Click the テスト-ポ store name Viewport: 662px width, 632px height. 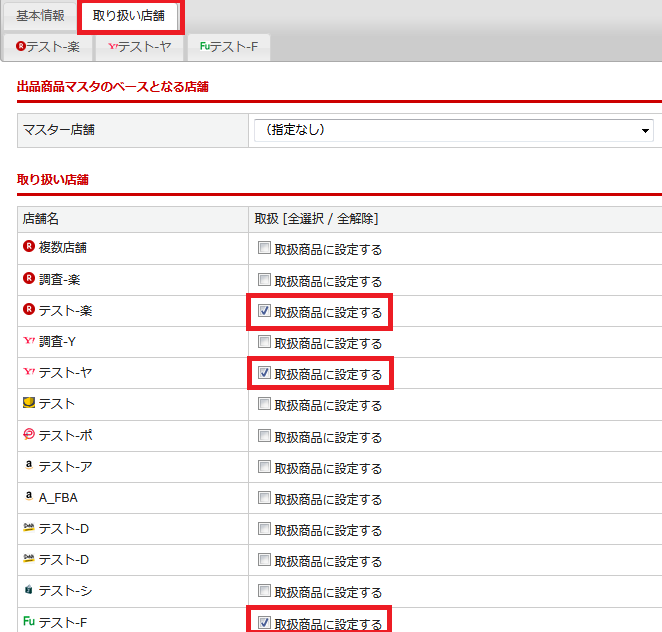[x=65, y=435]
